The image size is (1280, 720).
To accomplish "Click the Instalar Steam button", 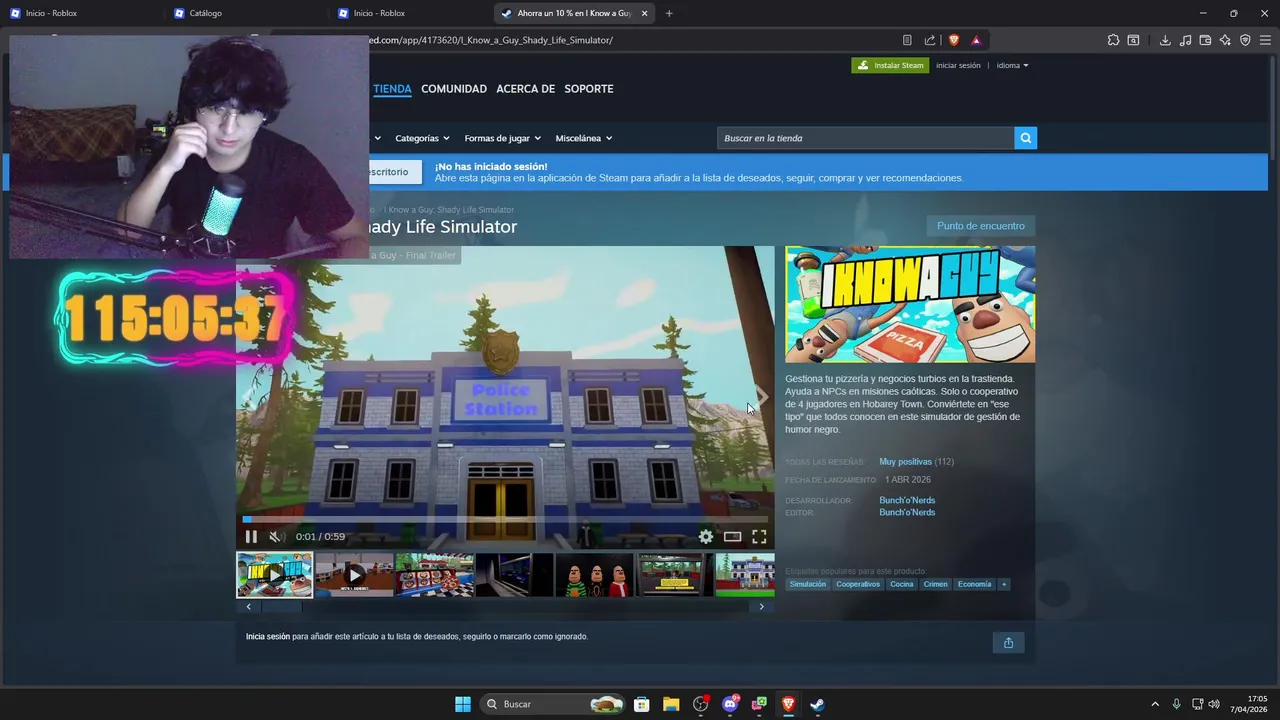I will point(890,65).
